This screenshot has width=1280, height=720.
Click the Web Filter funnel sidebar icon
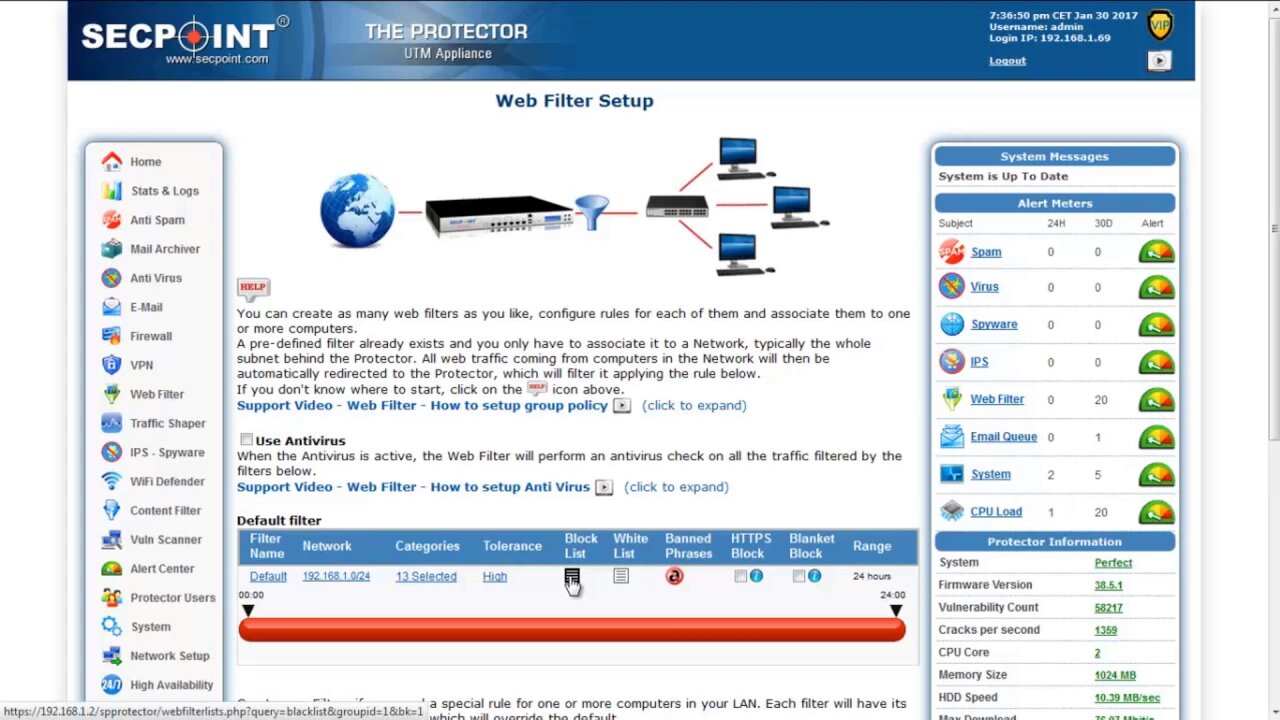111,394
